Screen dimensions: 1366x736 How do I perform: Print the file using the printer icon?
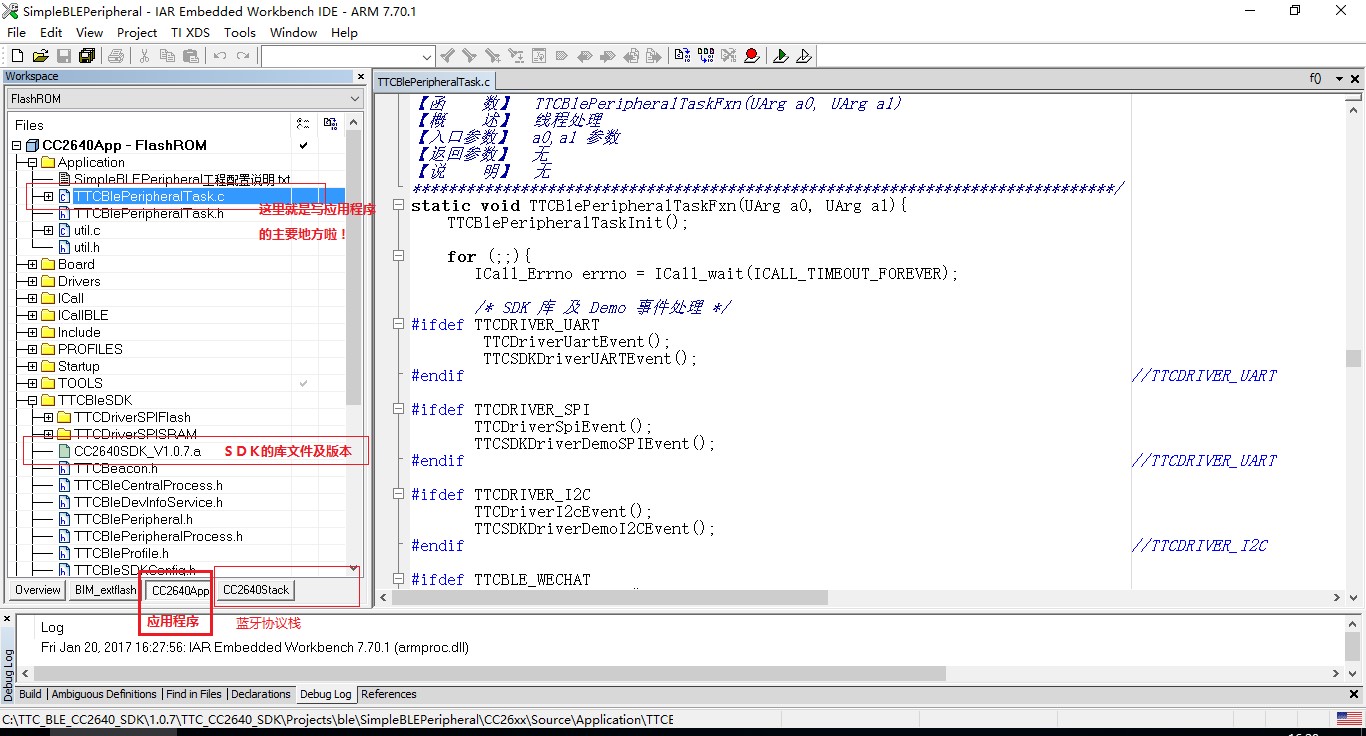[x=116, y=56]
